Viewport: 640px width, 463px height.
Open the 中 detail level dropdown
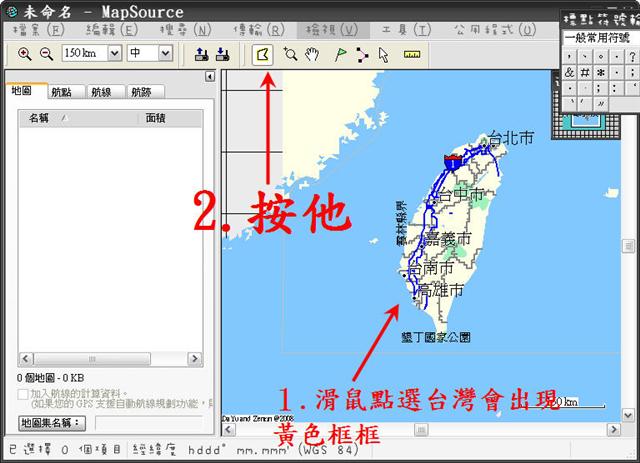(165, 53)
